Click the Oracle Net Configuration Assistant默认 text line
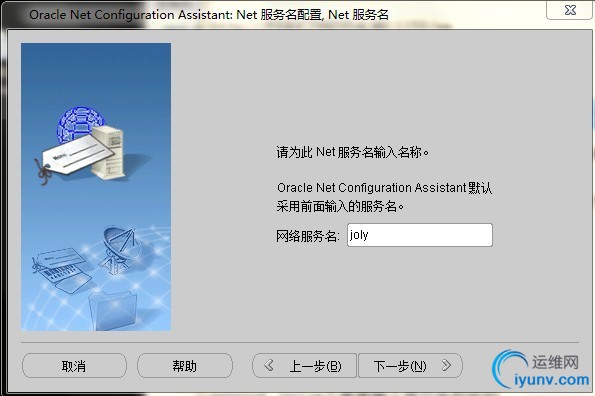The width and height of the screenshot is (595, 396). (x=384, y=188)
